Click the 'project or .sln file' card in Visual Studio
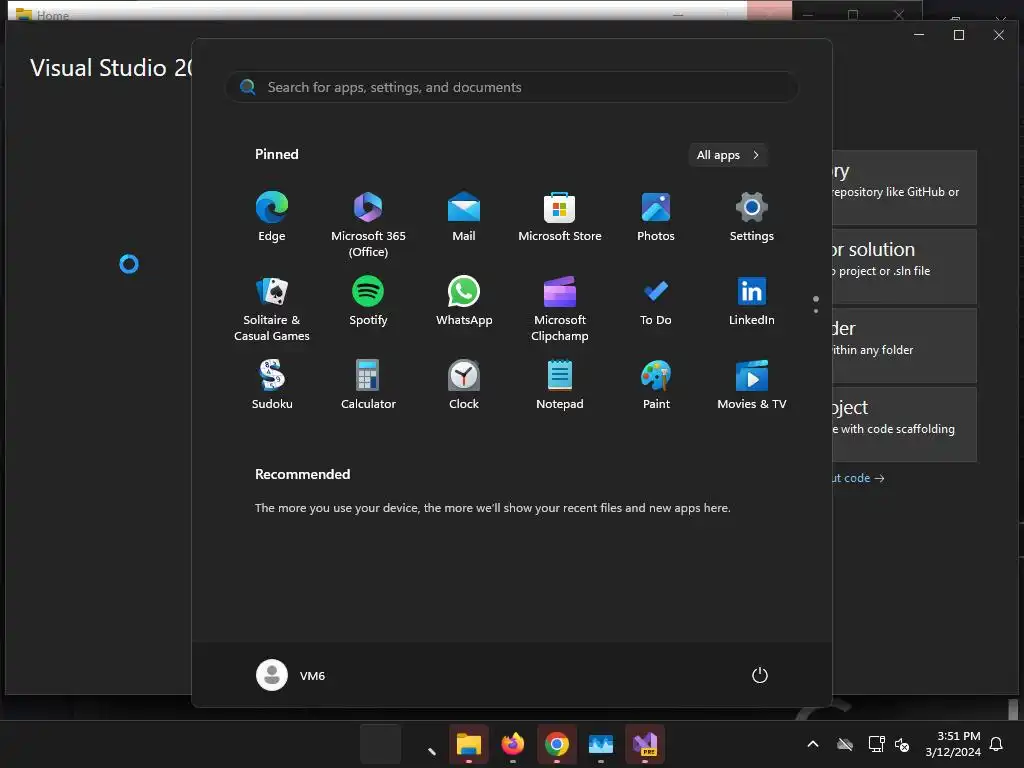This screenshot has height=768, width=1024. [904, 266]
